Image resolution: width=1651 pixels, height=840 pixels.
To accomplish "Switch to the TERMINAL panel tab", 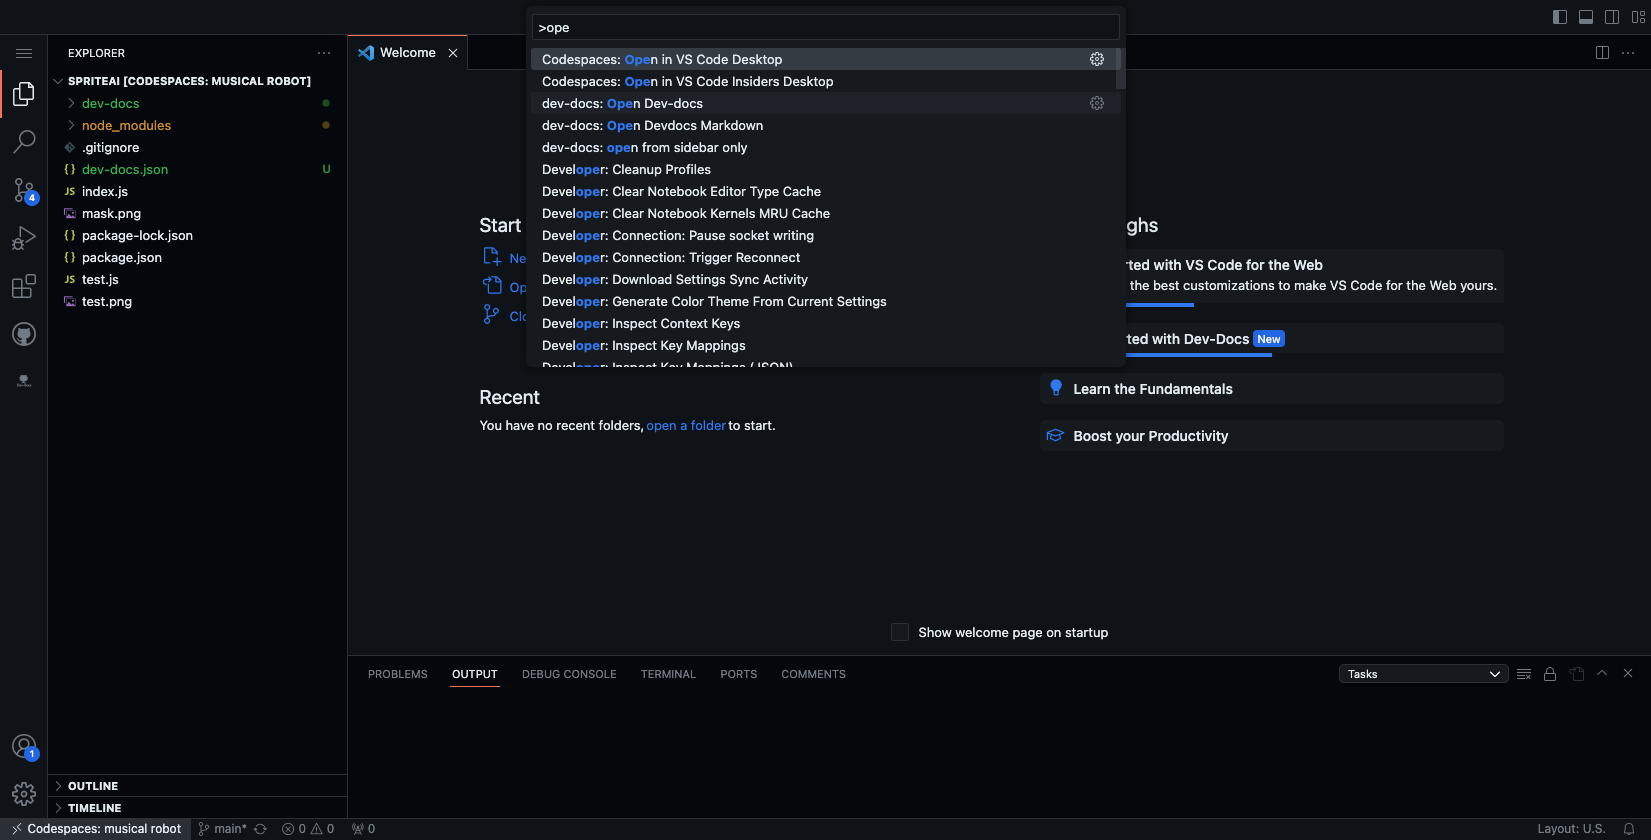I will click(x=668, y=674).
